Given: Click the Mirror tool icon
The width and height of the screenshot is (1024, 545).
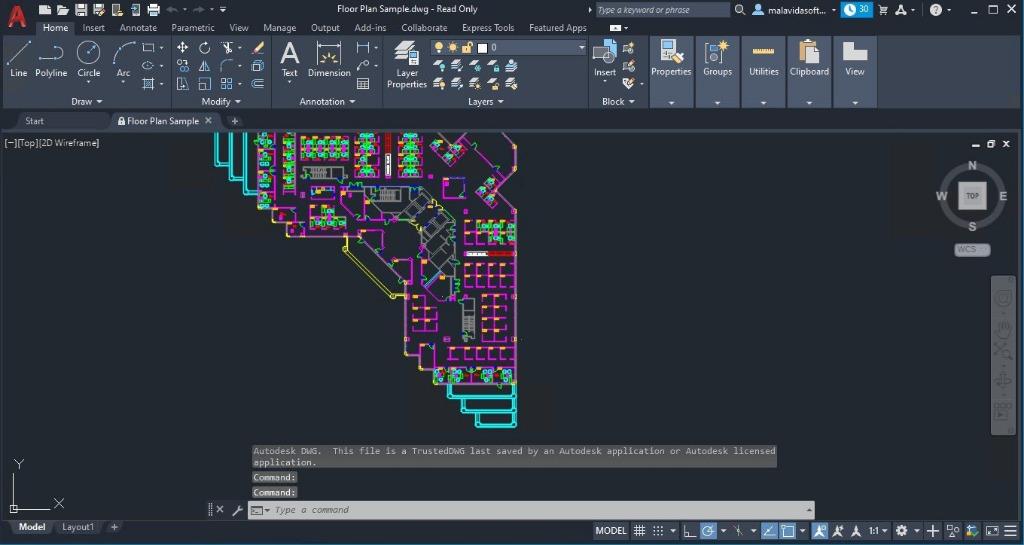Looking at the screenshot, I should pyautogui.click(x=205, y=66).
